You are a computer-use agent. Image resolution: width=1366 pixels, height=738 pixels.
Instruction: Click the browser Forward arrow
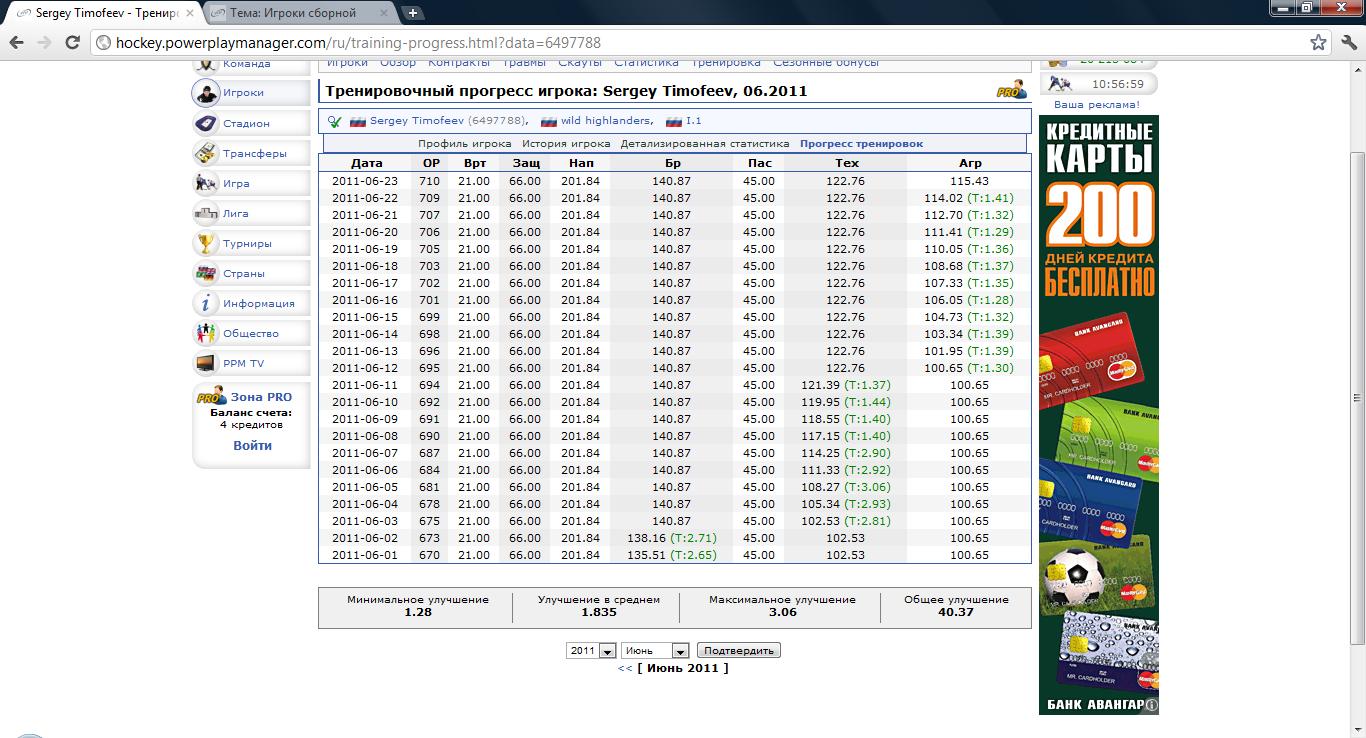pyautogui.click(x=44, y=43)
